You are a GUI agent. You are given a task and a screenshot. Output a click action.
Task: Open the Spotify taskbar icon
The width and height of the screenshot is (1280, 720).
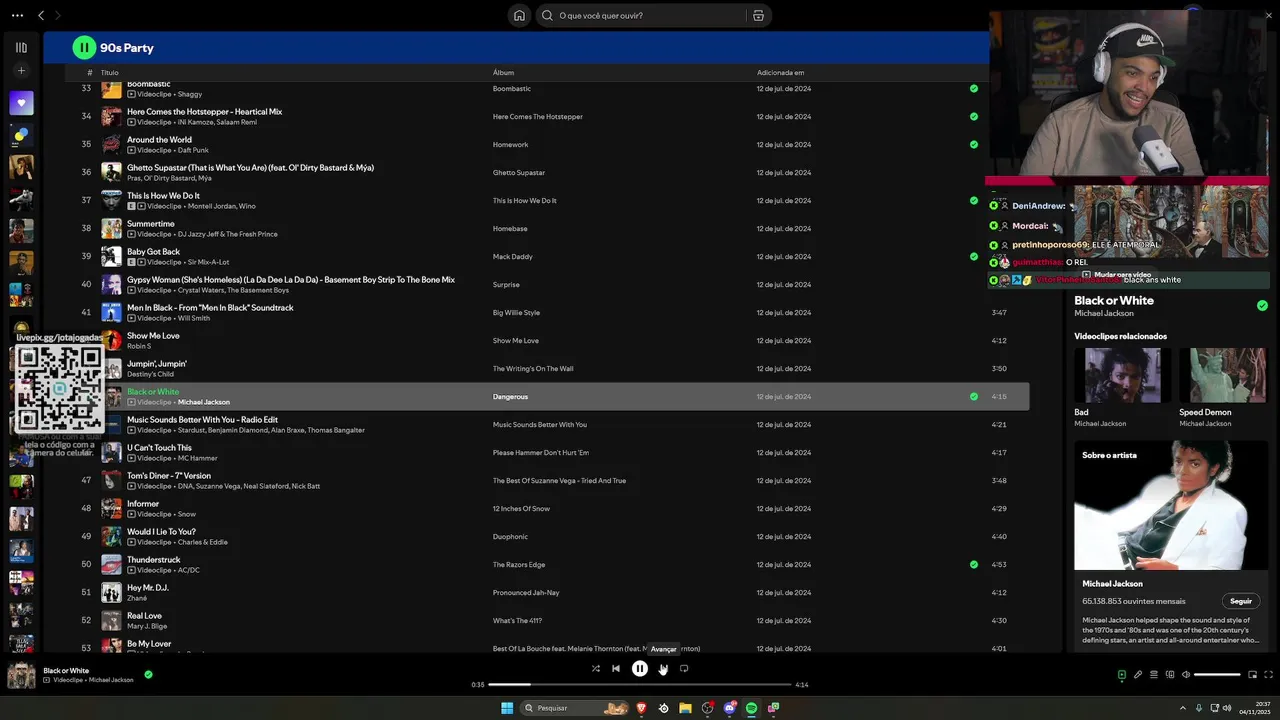(751, 708)
